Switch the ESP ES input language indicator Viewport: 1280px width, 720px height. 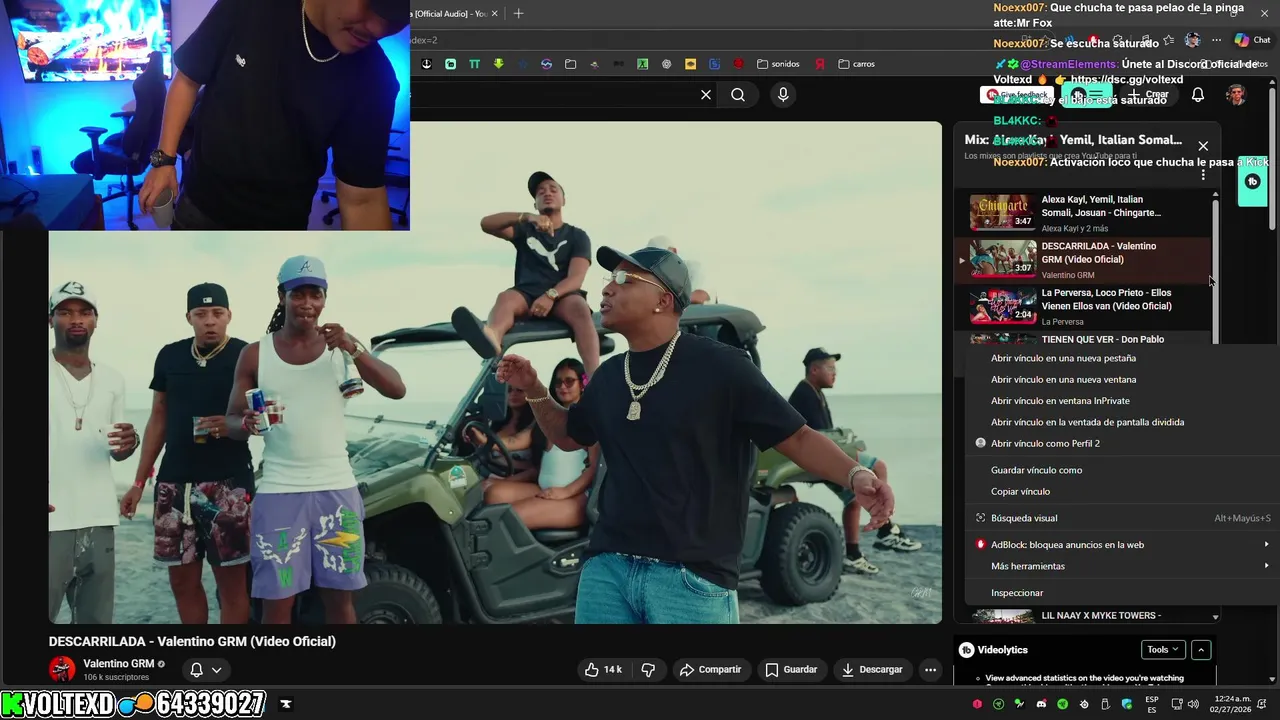click(x=1152, y=704)
